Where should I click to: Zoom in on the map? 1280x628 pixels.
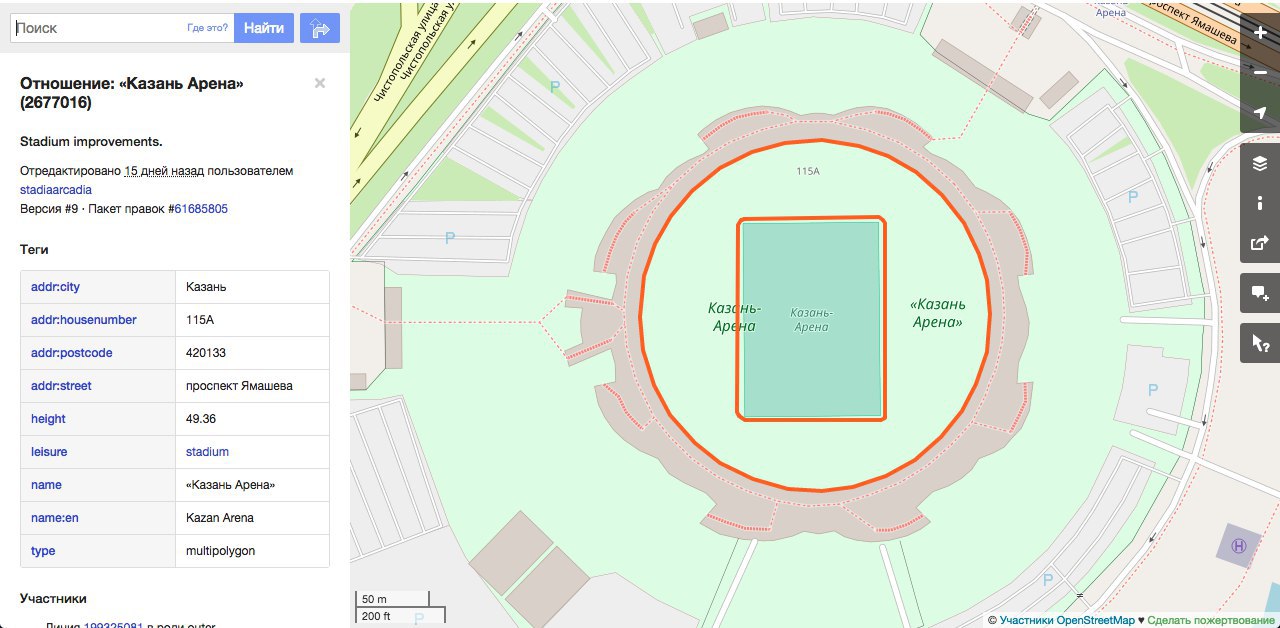click(1260, 33)
